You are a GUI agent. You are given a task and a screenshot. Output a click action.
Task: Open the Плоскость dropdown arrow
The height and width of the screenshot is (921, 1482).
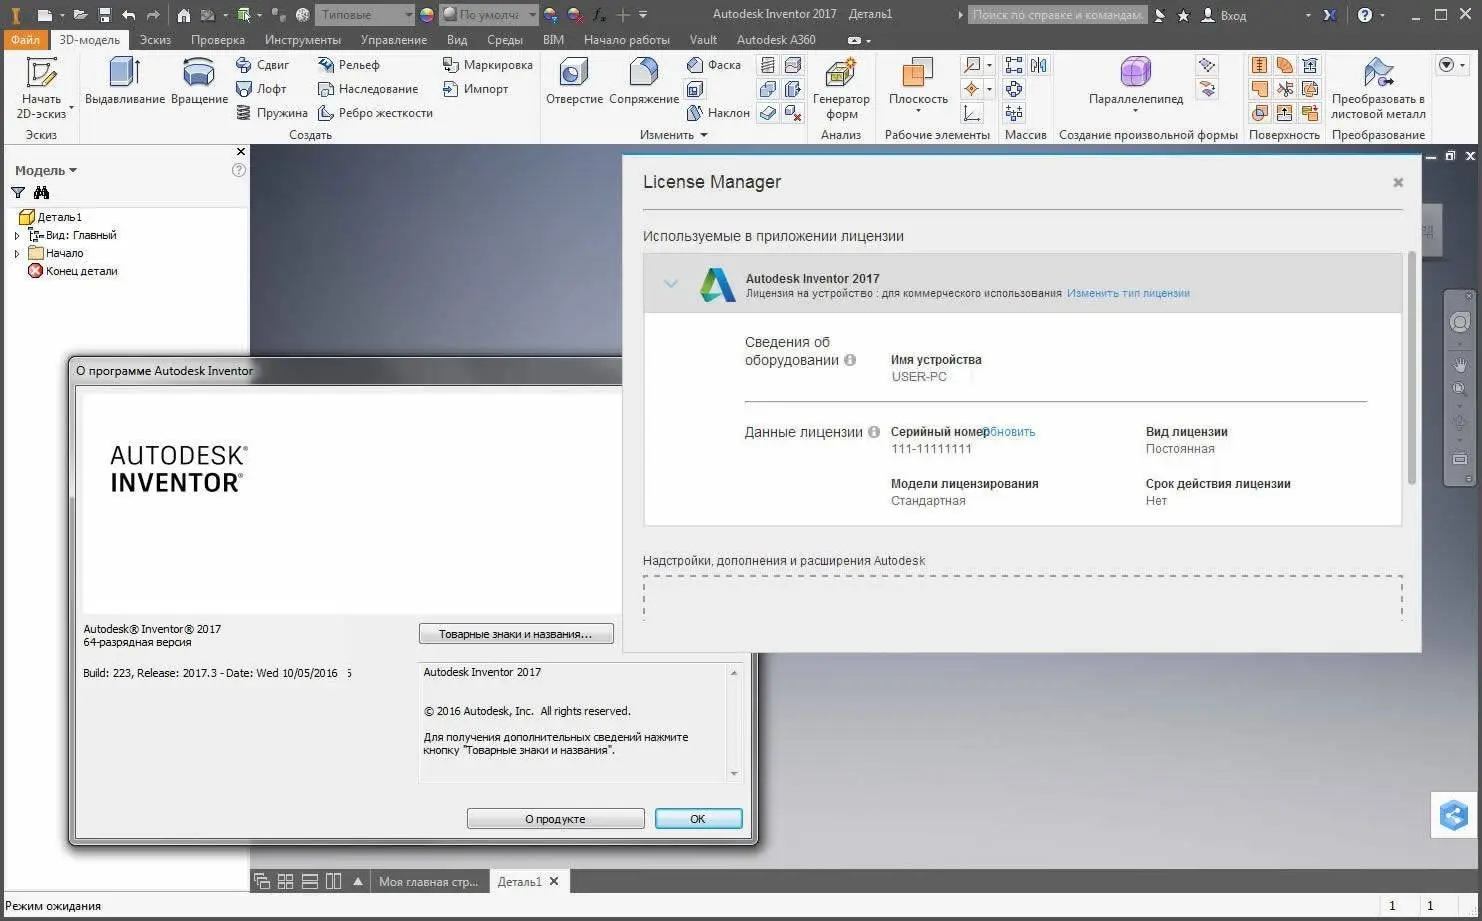click(918, 112)
